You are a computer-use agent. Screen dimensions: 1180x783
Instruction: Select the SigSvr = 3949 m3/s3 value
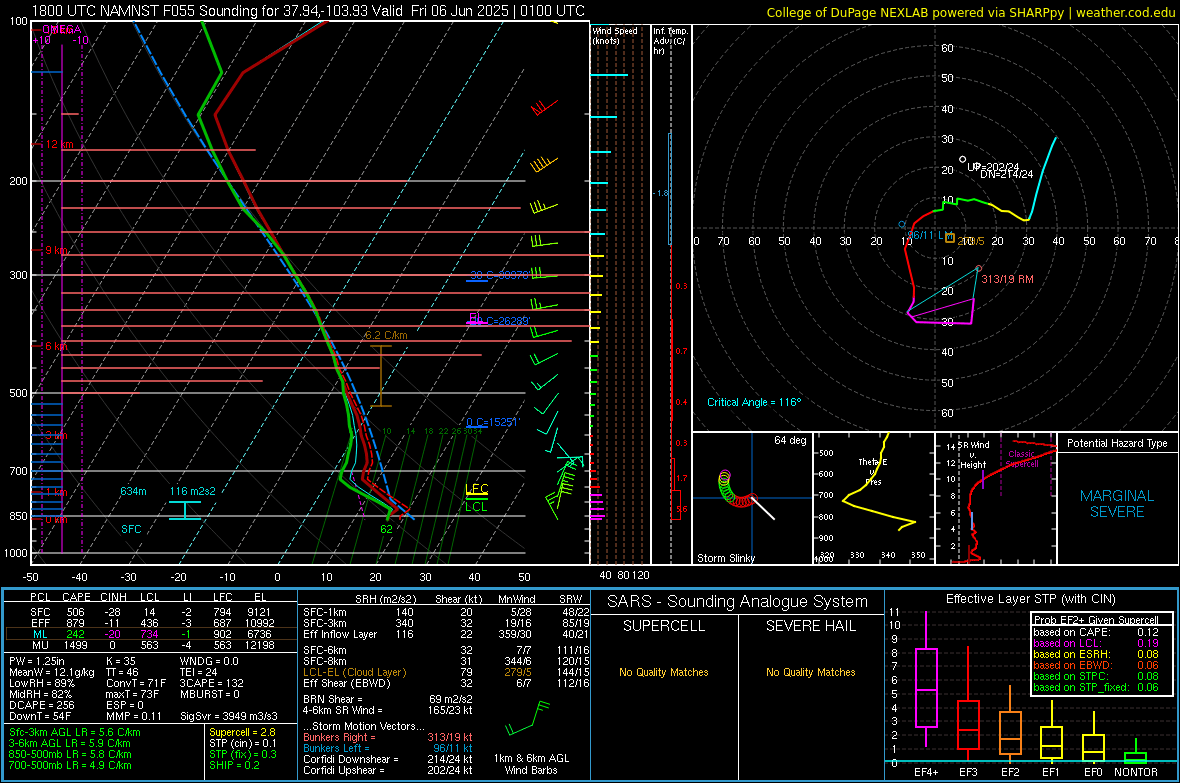(229, 716)
